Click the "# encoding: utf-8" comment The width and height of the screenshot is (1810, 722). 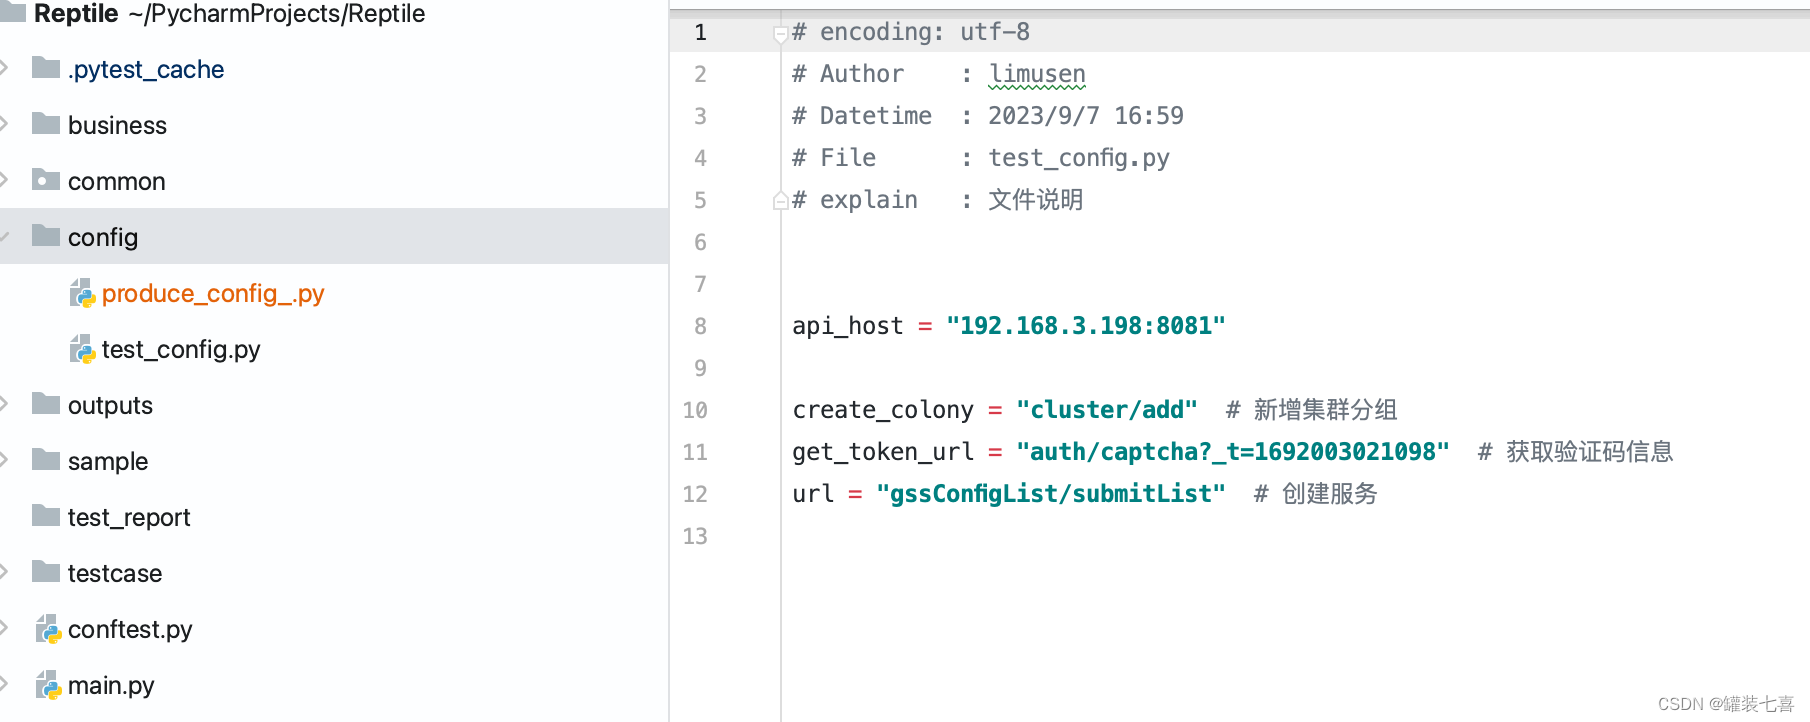tap(911, 32)
